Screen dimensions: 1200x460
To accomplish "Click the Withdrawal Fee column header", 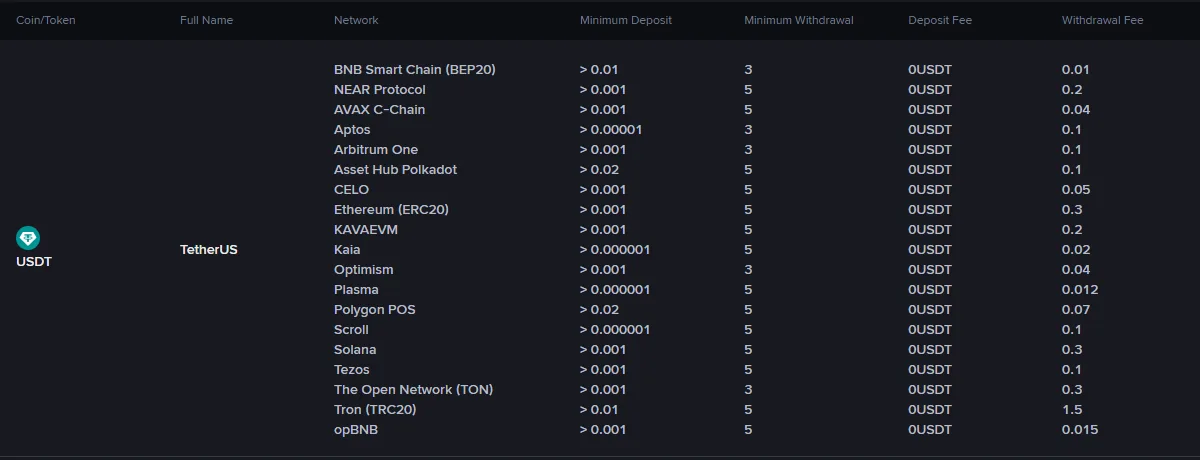I will click(1103, 20).
